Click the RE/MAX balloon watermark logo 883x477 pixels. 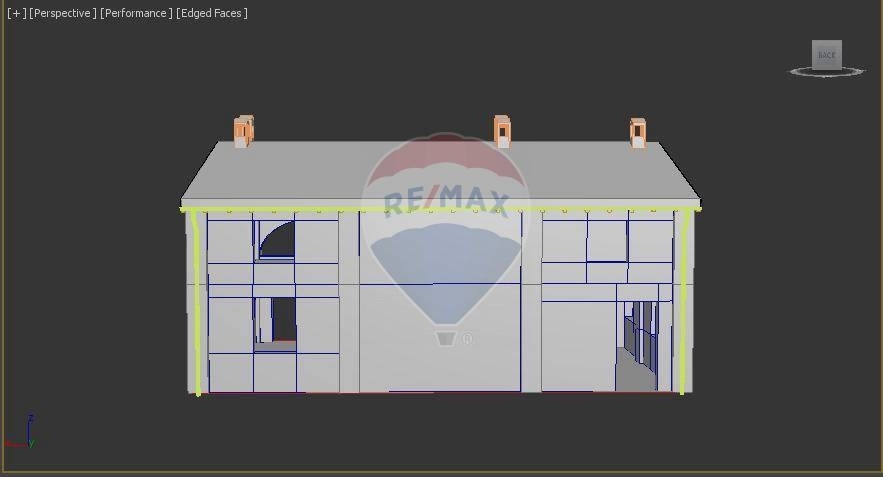click(x=445, y=240)
